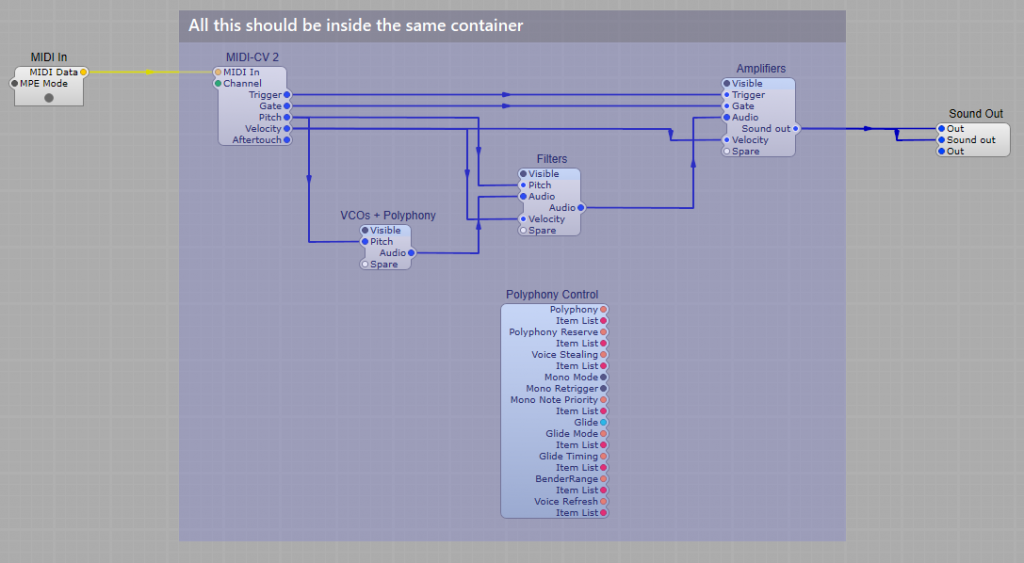Click the MIDI Data pin on MIDI In
The image size is (1024, 563).
tap(84, 72)
